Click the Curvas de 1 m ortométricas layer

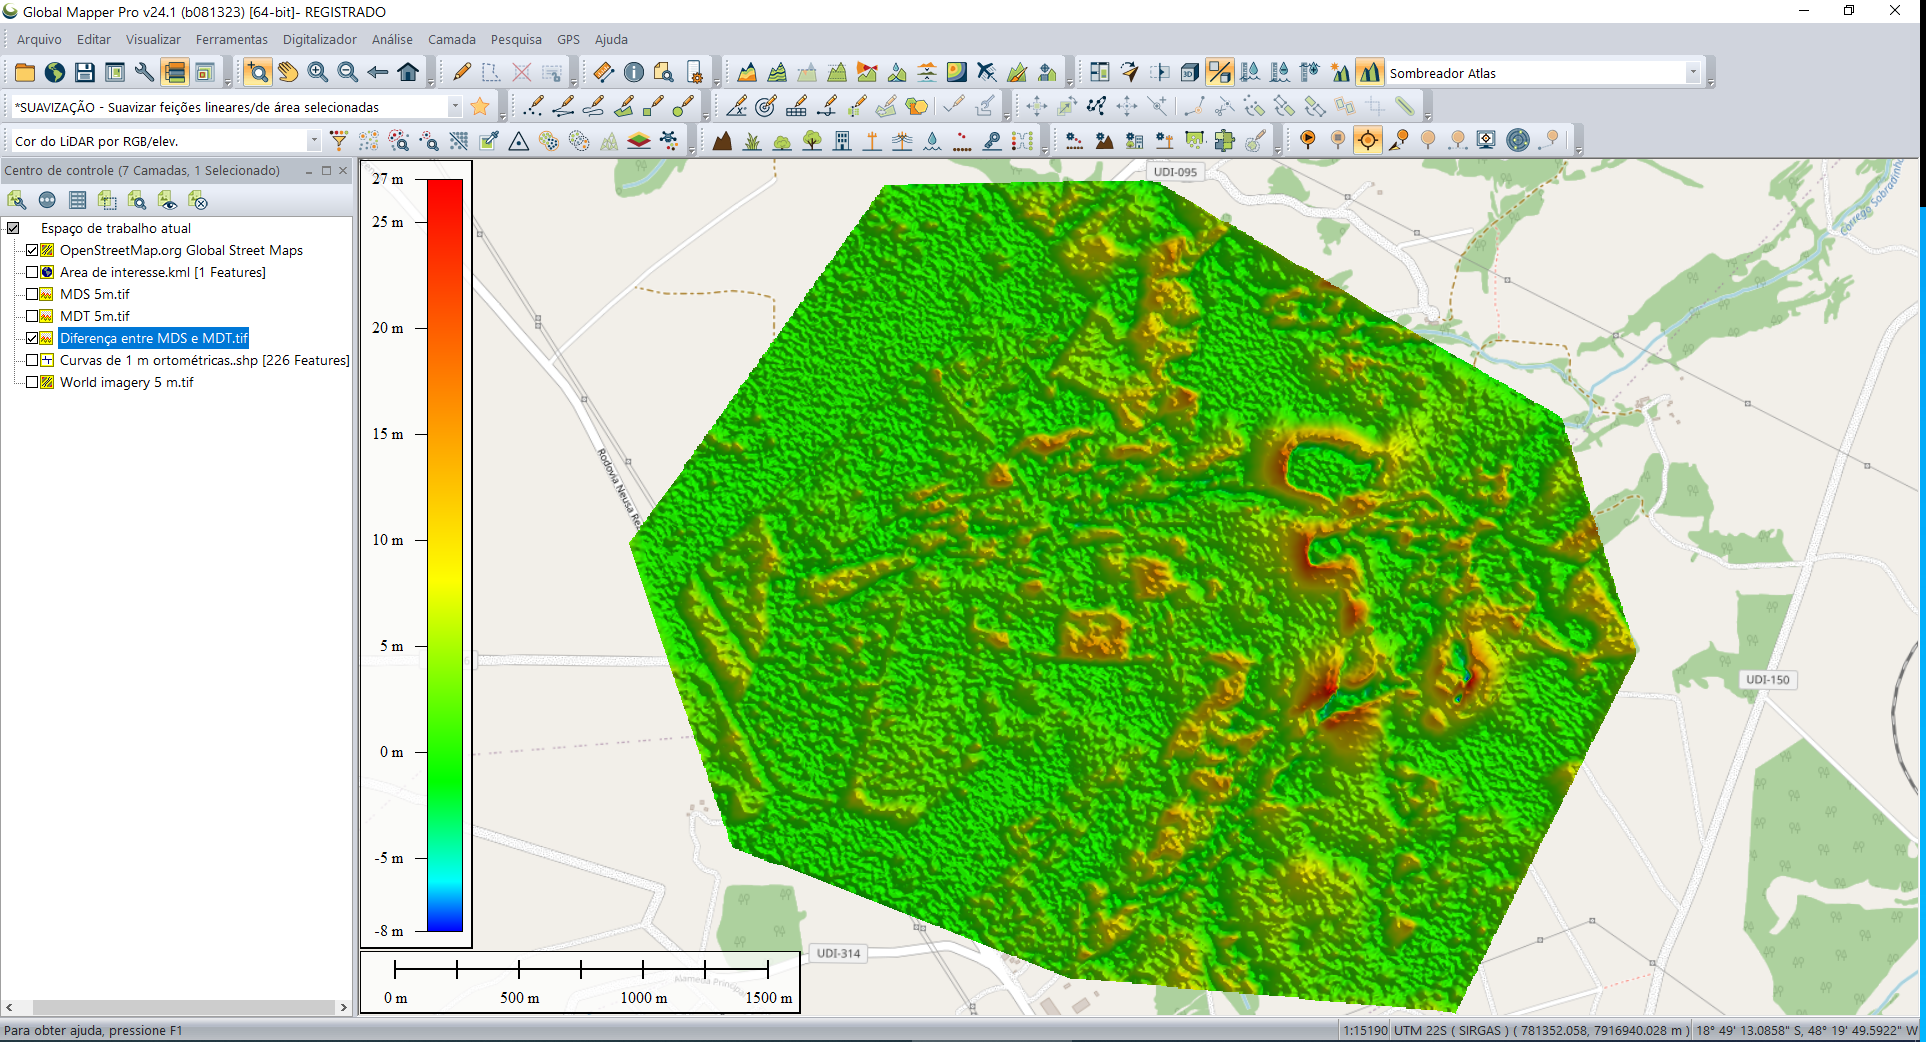click(204, 360)
